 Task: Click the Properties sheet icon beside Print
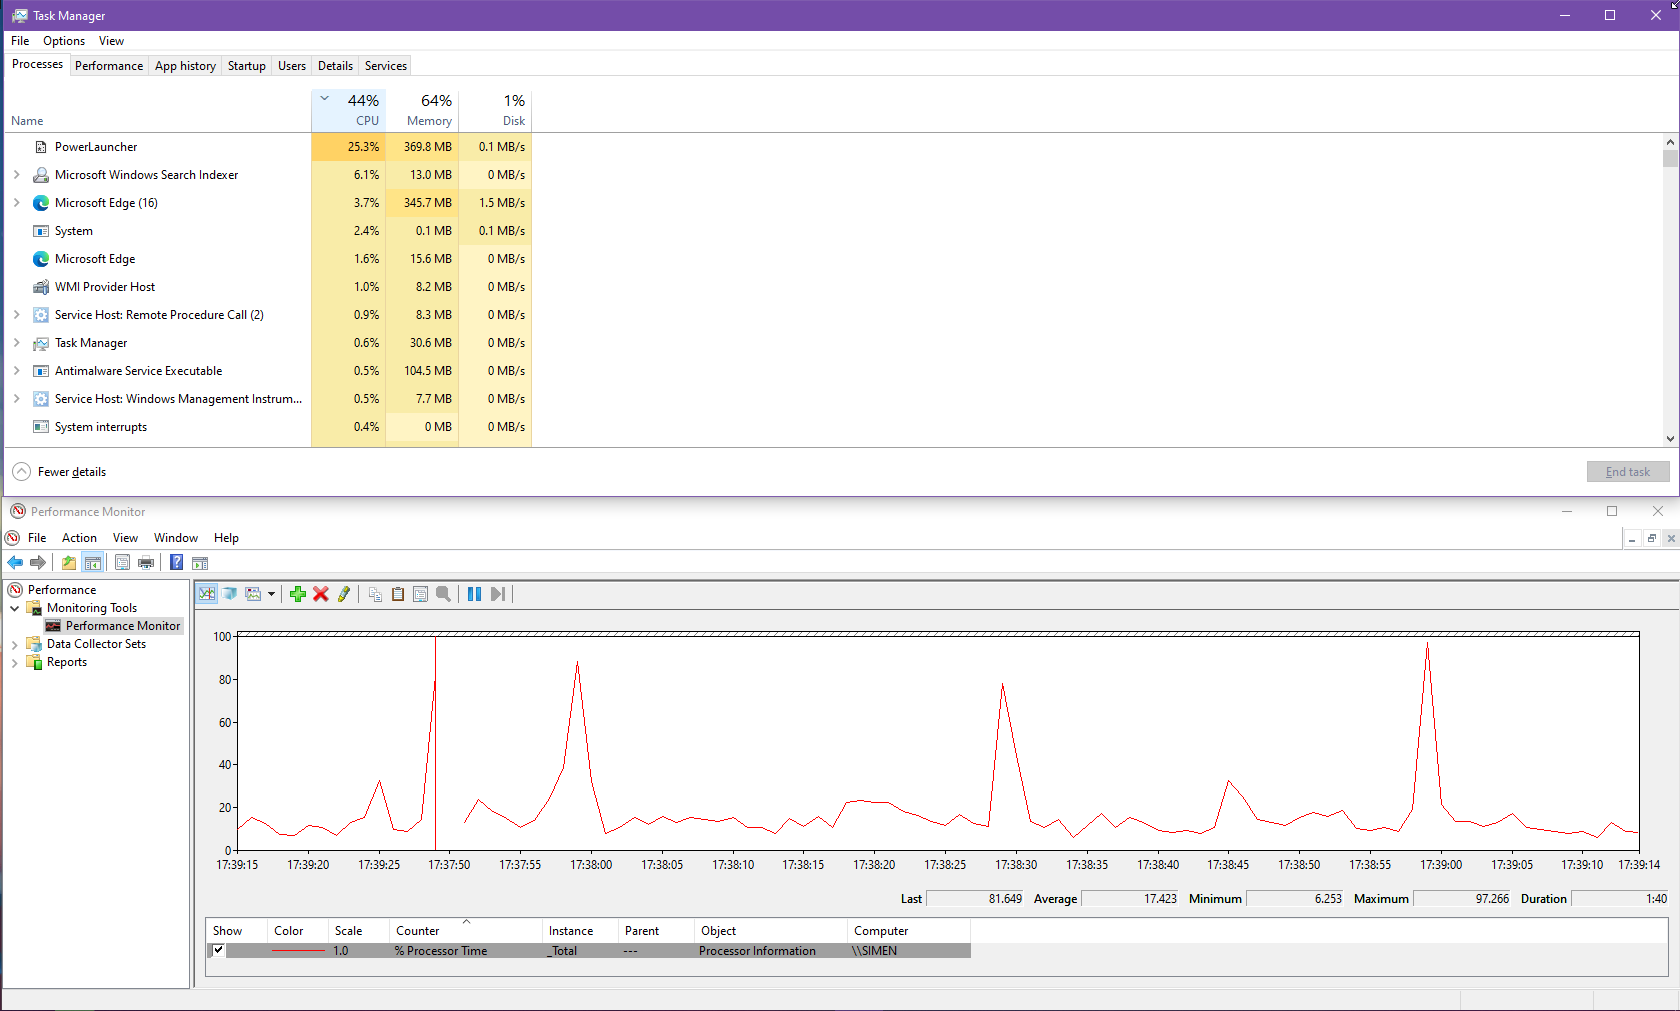[122, 563]
